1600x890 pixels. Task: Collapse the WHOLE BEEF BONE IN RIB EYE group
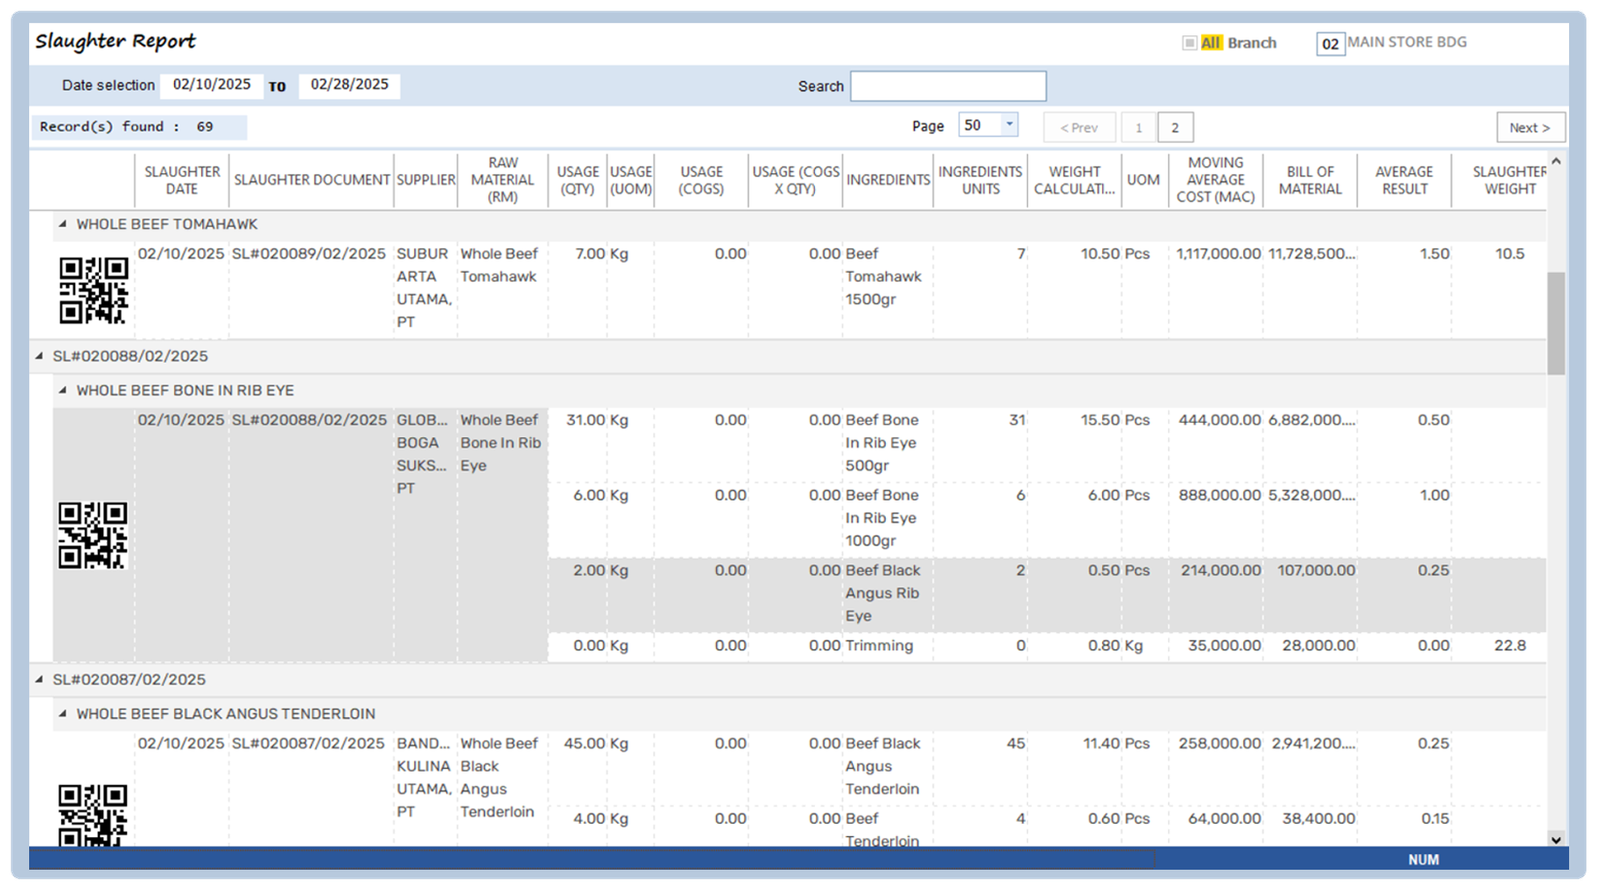(62, 390)
